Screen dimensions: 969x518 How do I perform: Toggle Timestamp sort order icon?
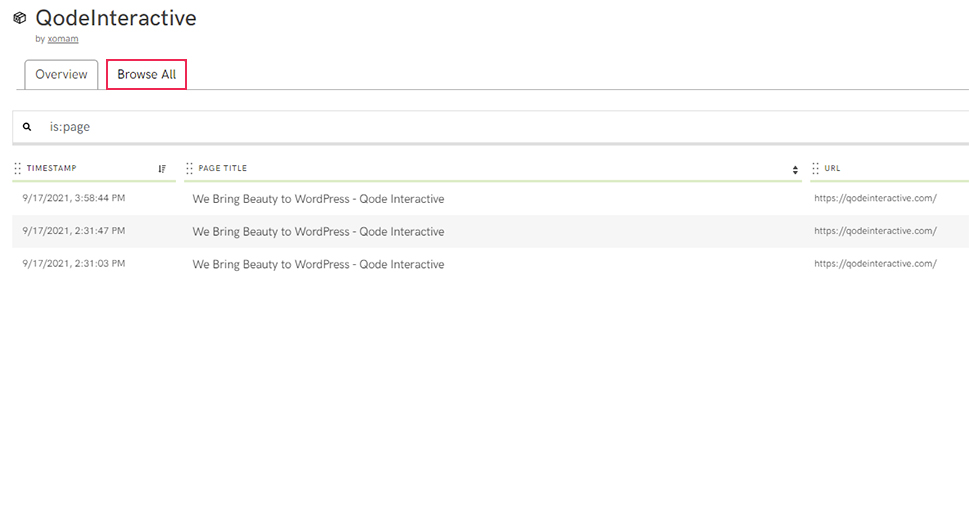[162, 169]
